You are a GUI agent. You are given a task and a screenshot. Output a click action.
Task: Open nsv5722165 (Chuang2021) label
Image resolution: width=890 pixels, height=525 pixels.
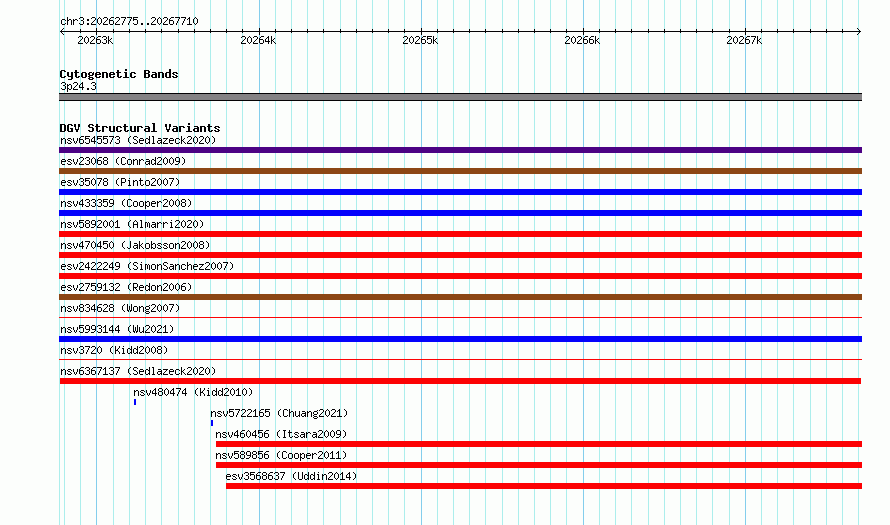tap(279, 413)
